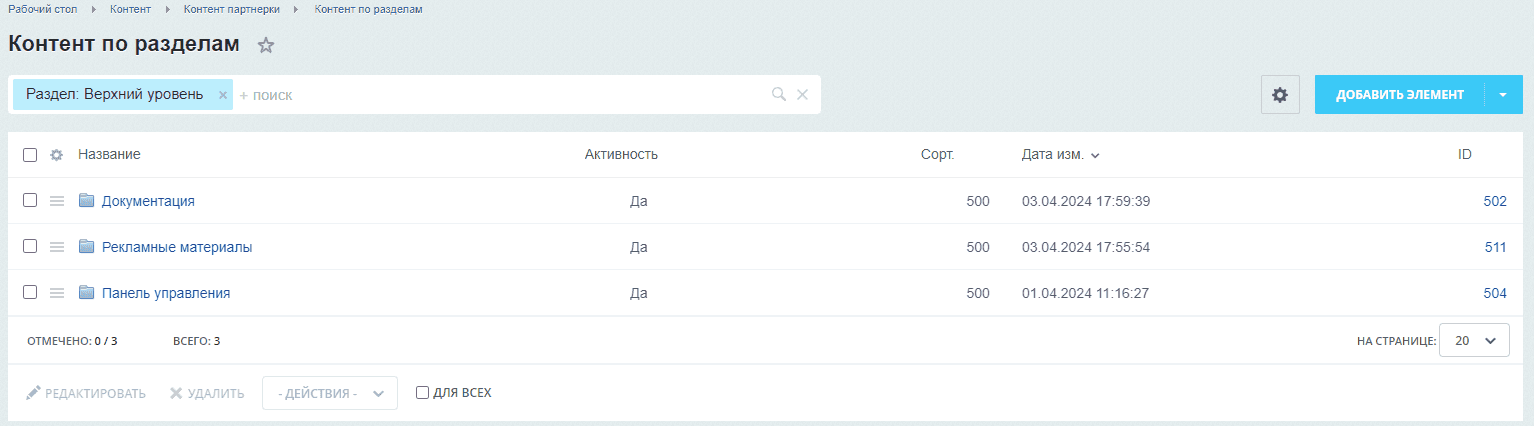Focus the '+ поиск' search input
The height and width of the screenshot is (426, 1534).
500,95
